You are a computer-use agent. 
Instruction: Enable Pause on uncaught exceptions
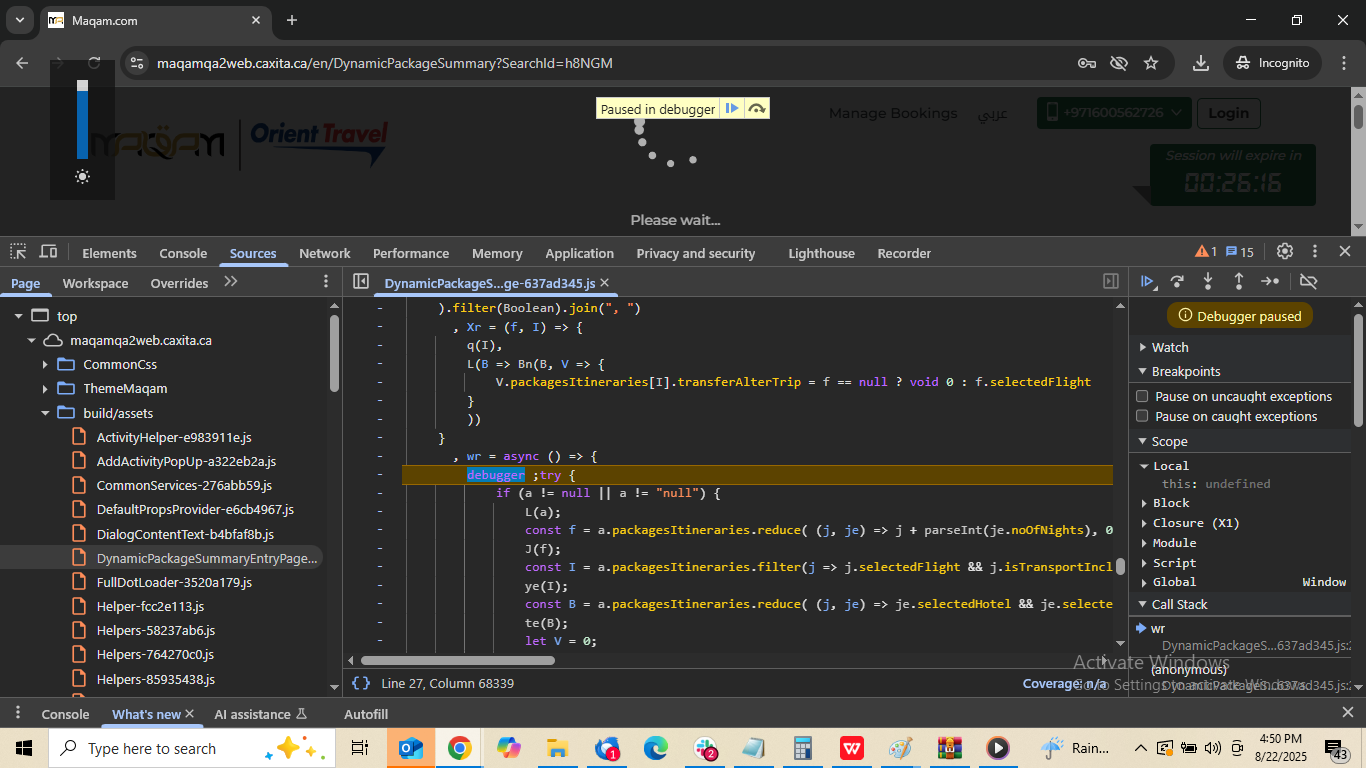[1142, 396]
